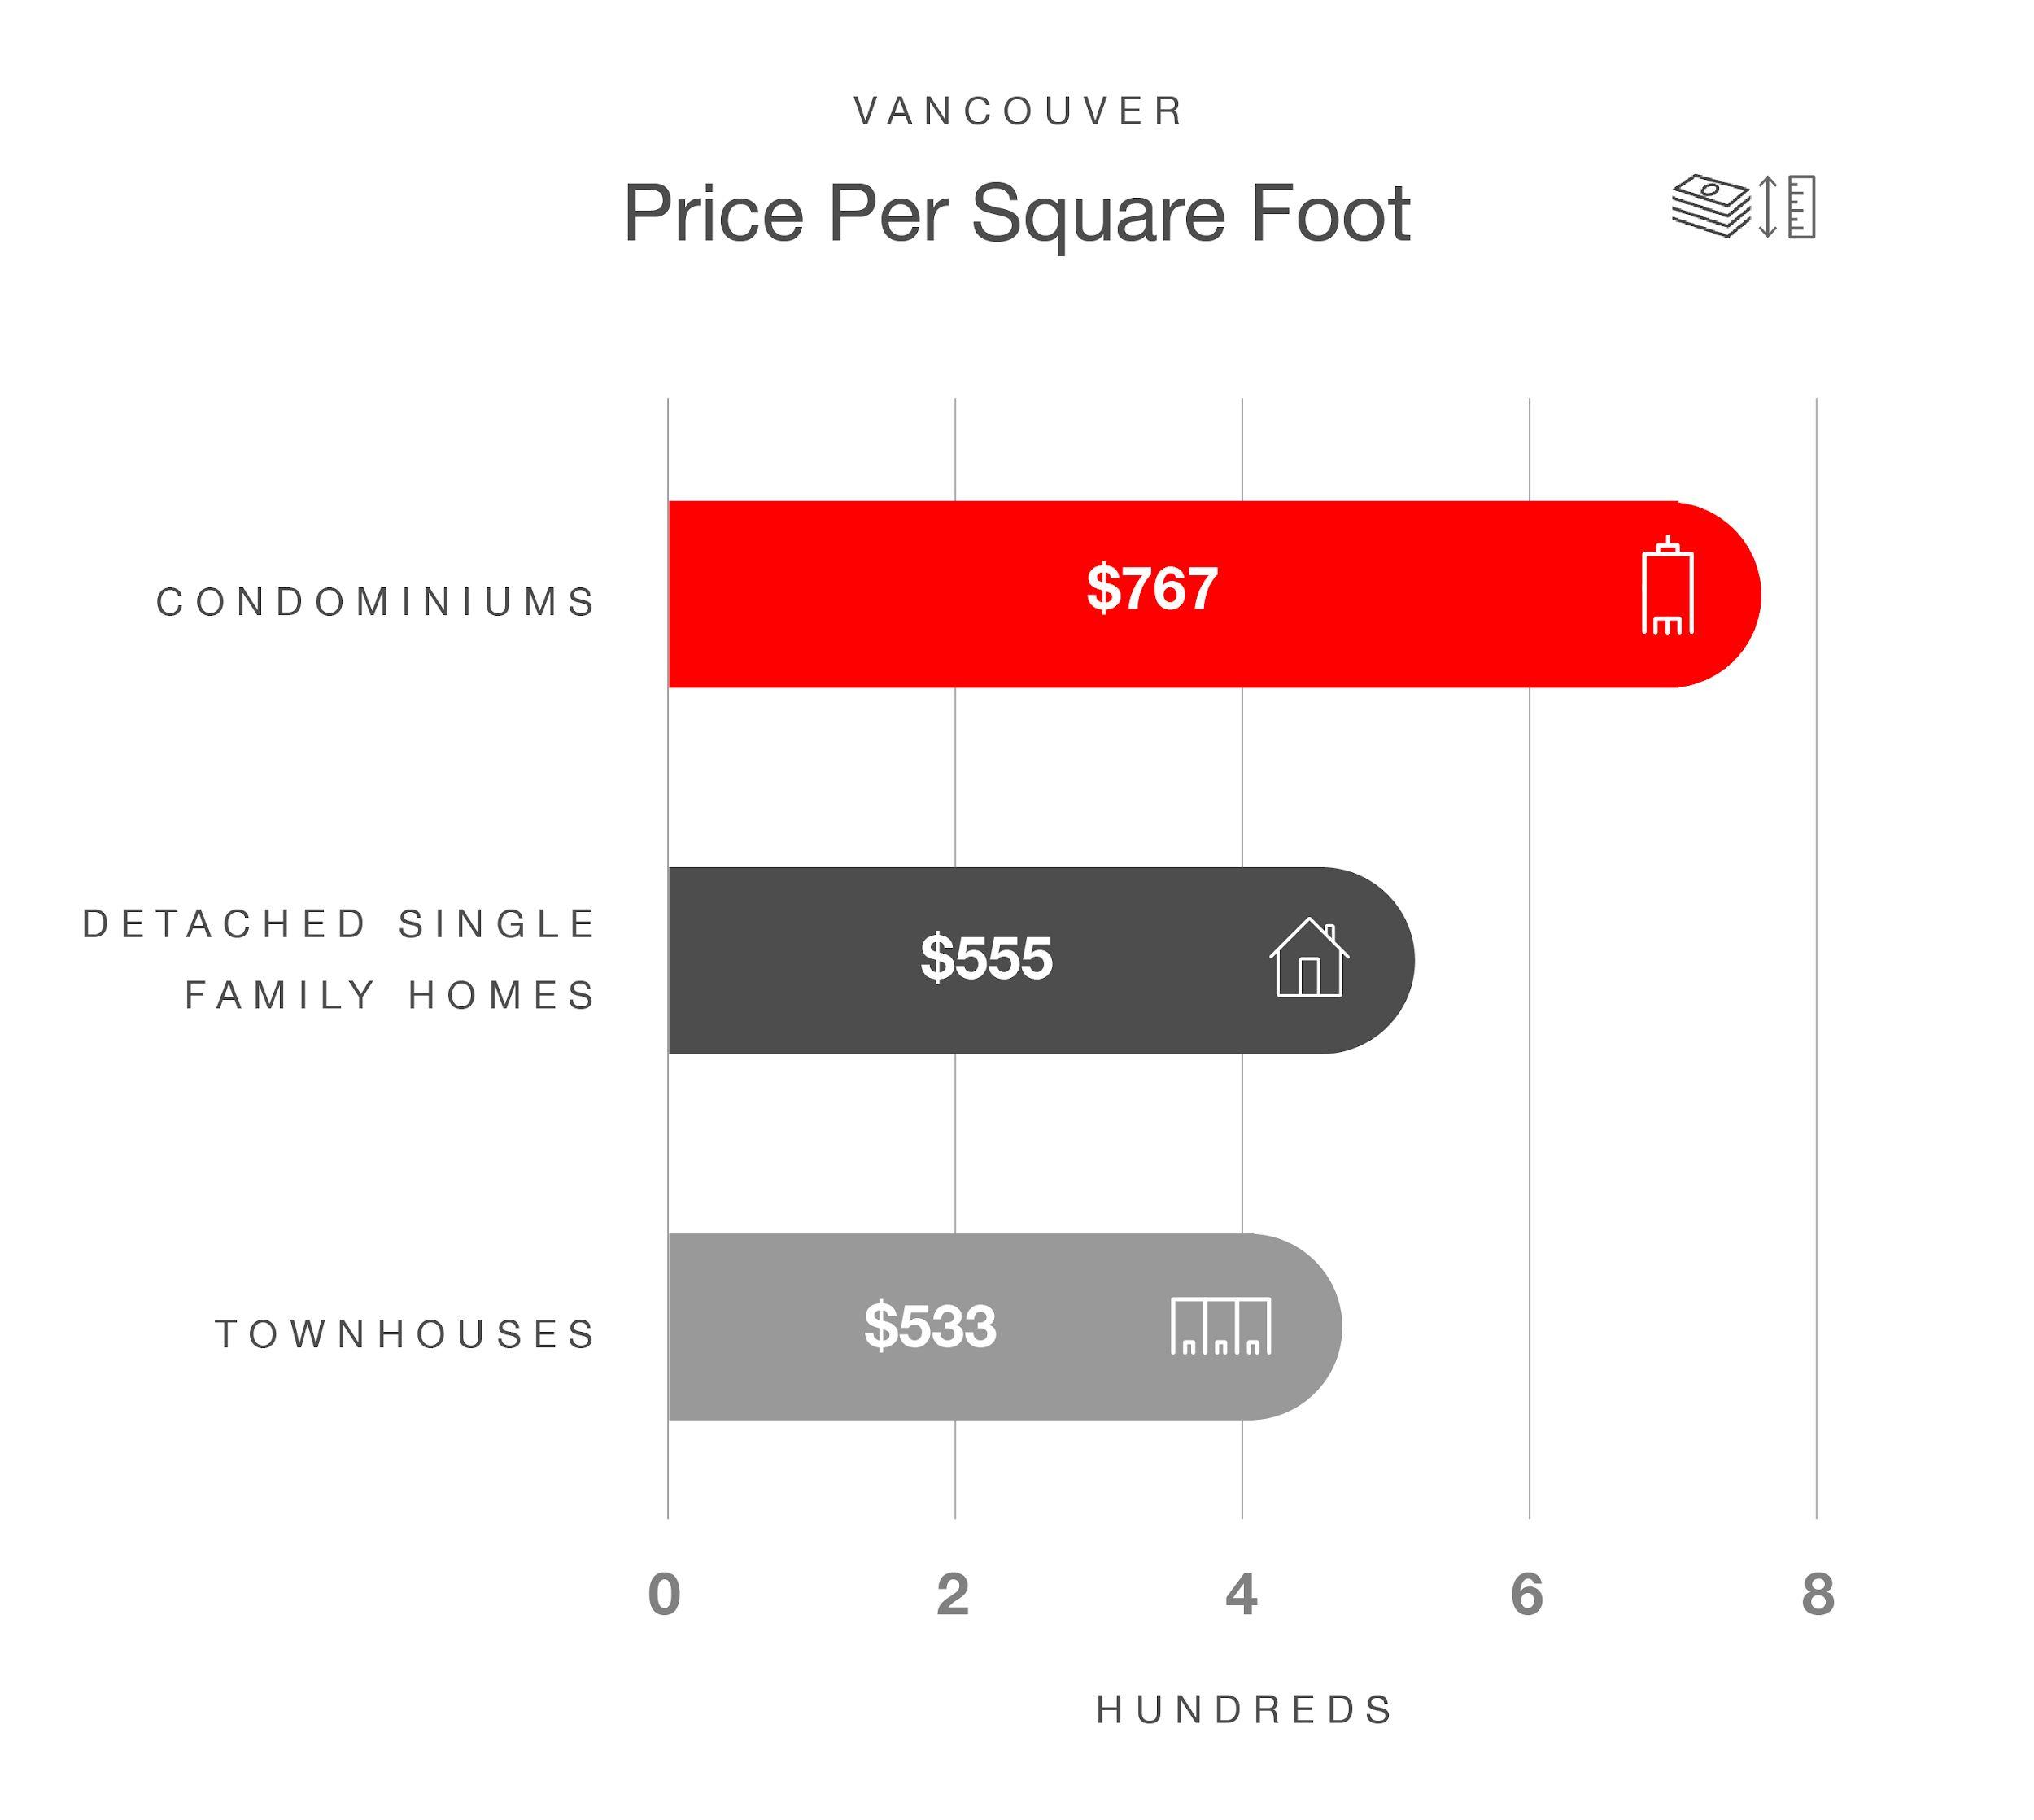Click the detached house icon
2034x1820 pixels.
tap(1309, 957)
